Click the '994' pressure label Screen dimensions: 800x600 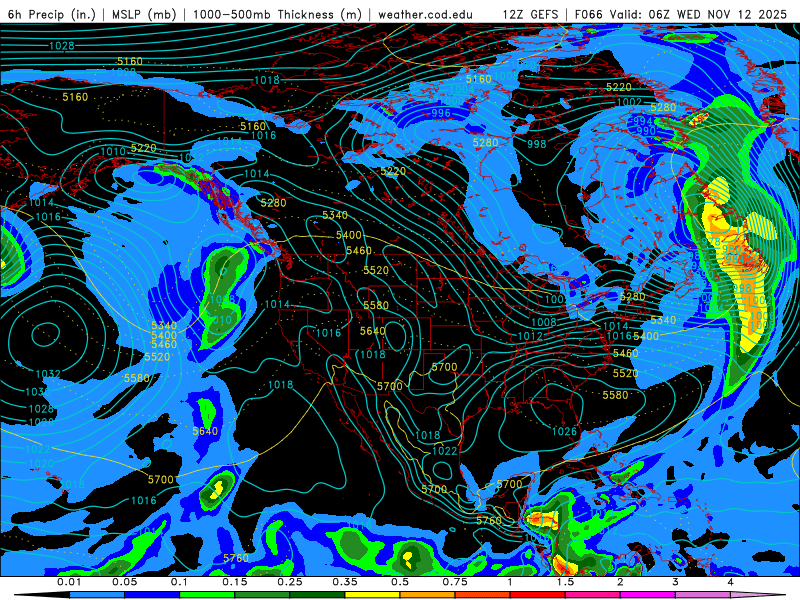(643, 121)
